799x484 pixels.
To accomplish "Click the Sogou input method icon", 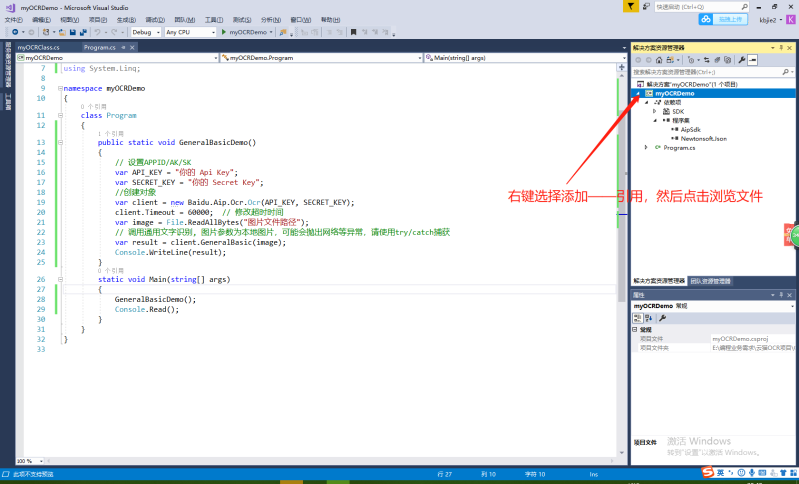I will pos(708,473).
